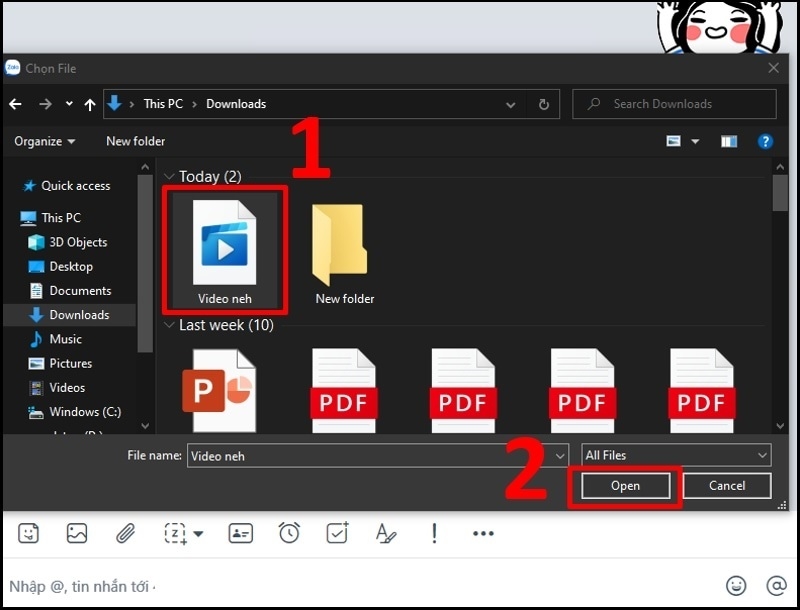Image resolution: width=800 pixels, height=610 pixels.
Task: Click the paperclip attach file icon
Action: [125, 534]
